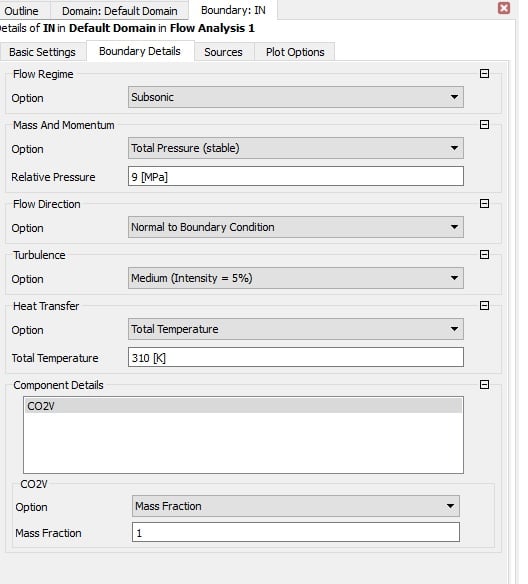
Task: Open the Plot Options tab
Action: pyautogui.click(x=295, y=52)
